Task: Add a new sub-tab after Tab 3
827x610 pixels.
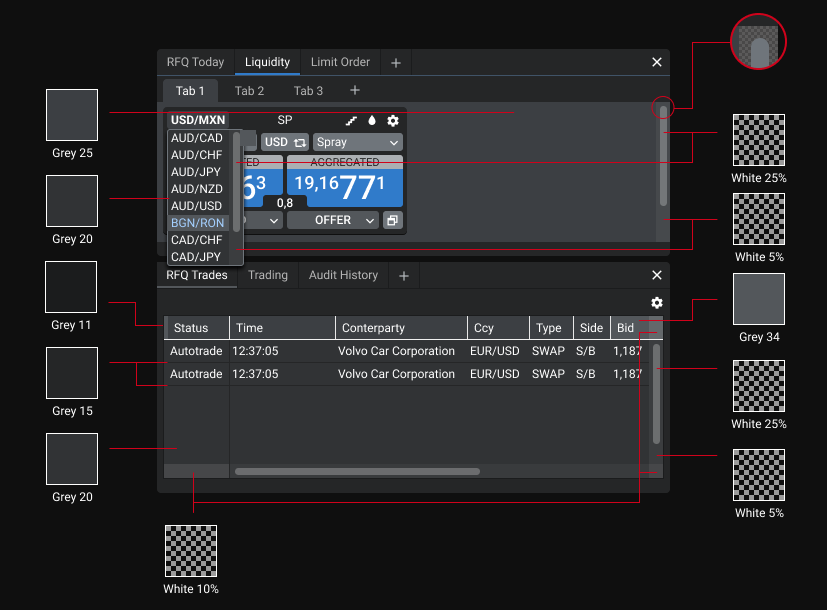Action: [x=355, y=91]
